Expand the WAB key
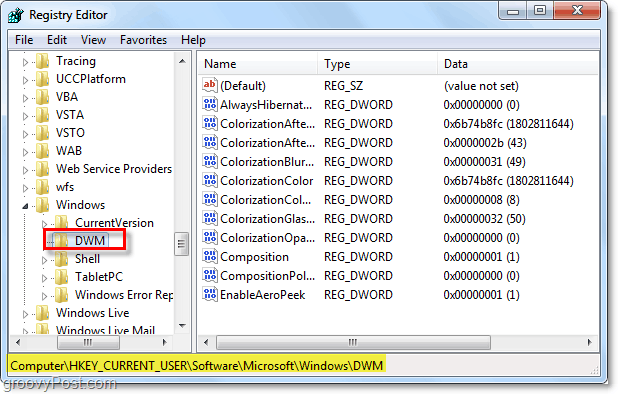 tap(25, 152)
